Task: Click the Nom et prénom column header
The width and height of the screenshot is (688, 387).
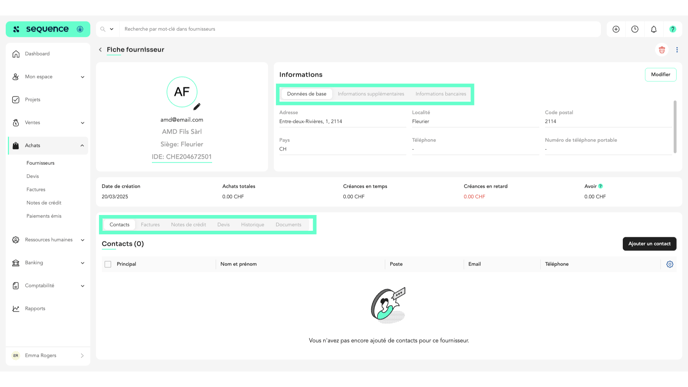Action: click(x=238, y=264)
